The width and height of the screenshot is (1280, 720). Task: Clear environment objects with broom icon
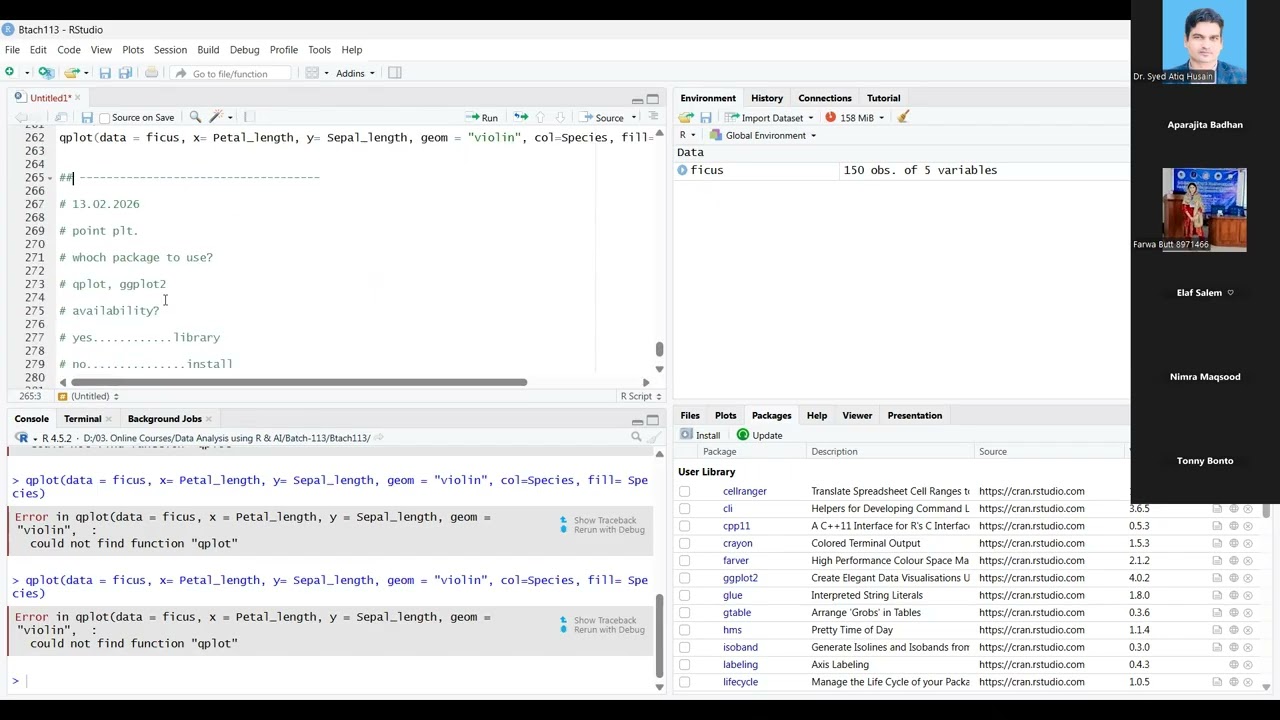click(903, 117)
